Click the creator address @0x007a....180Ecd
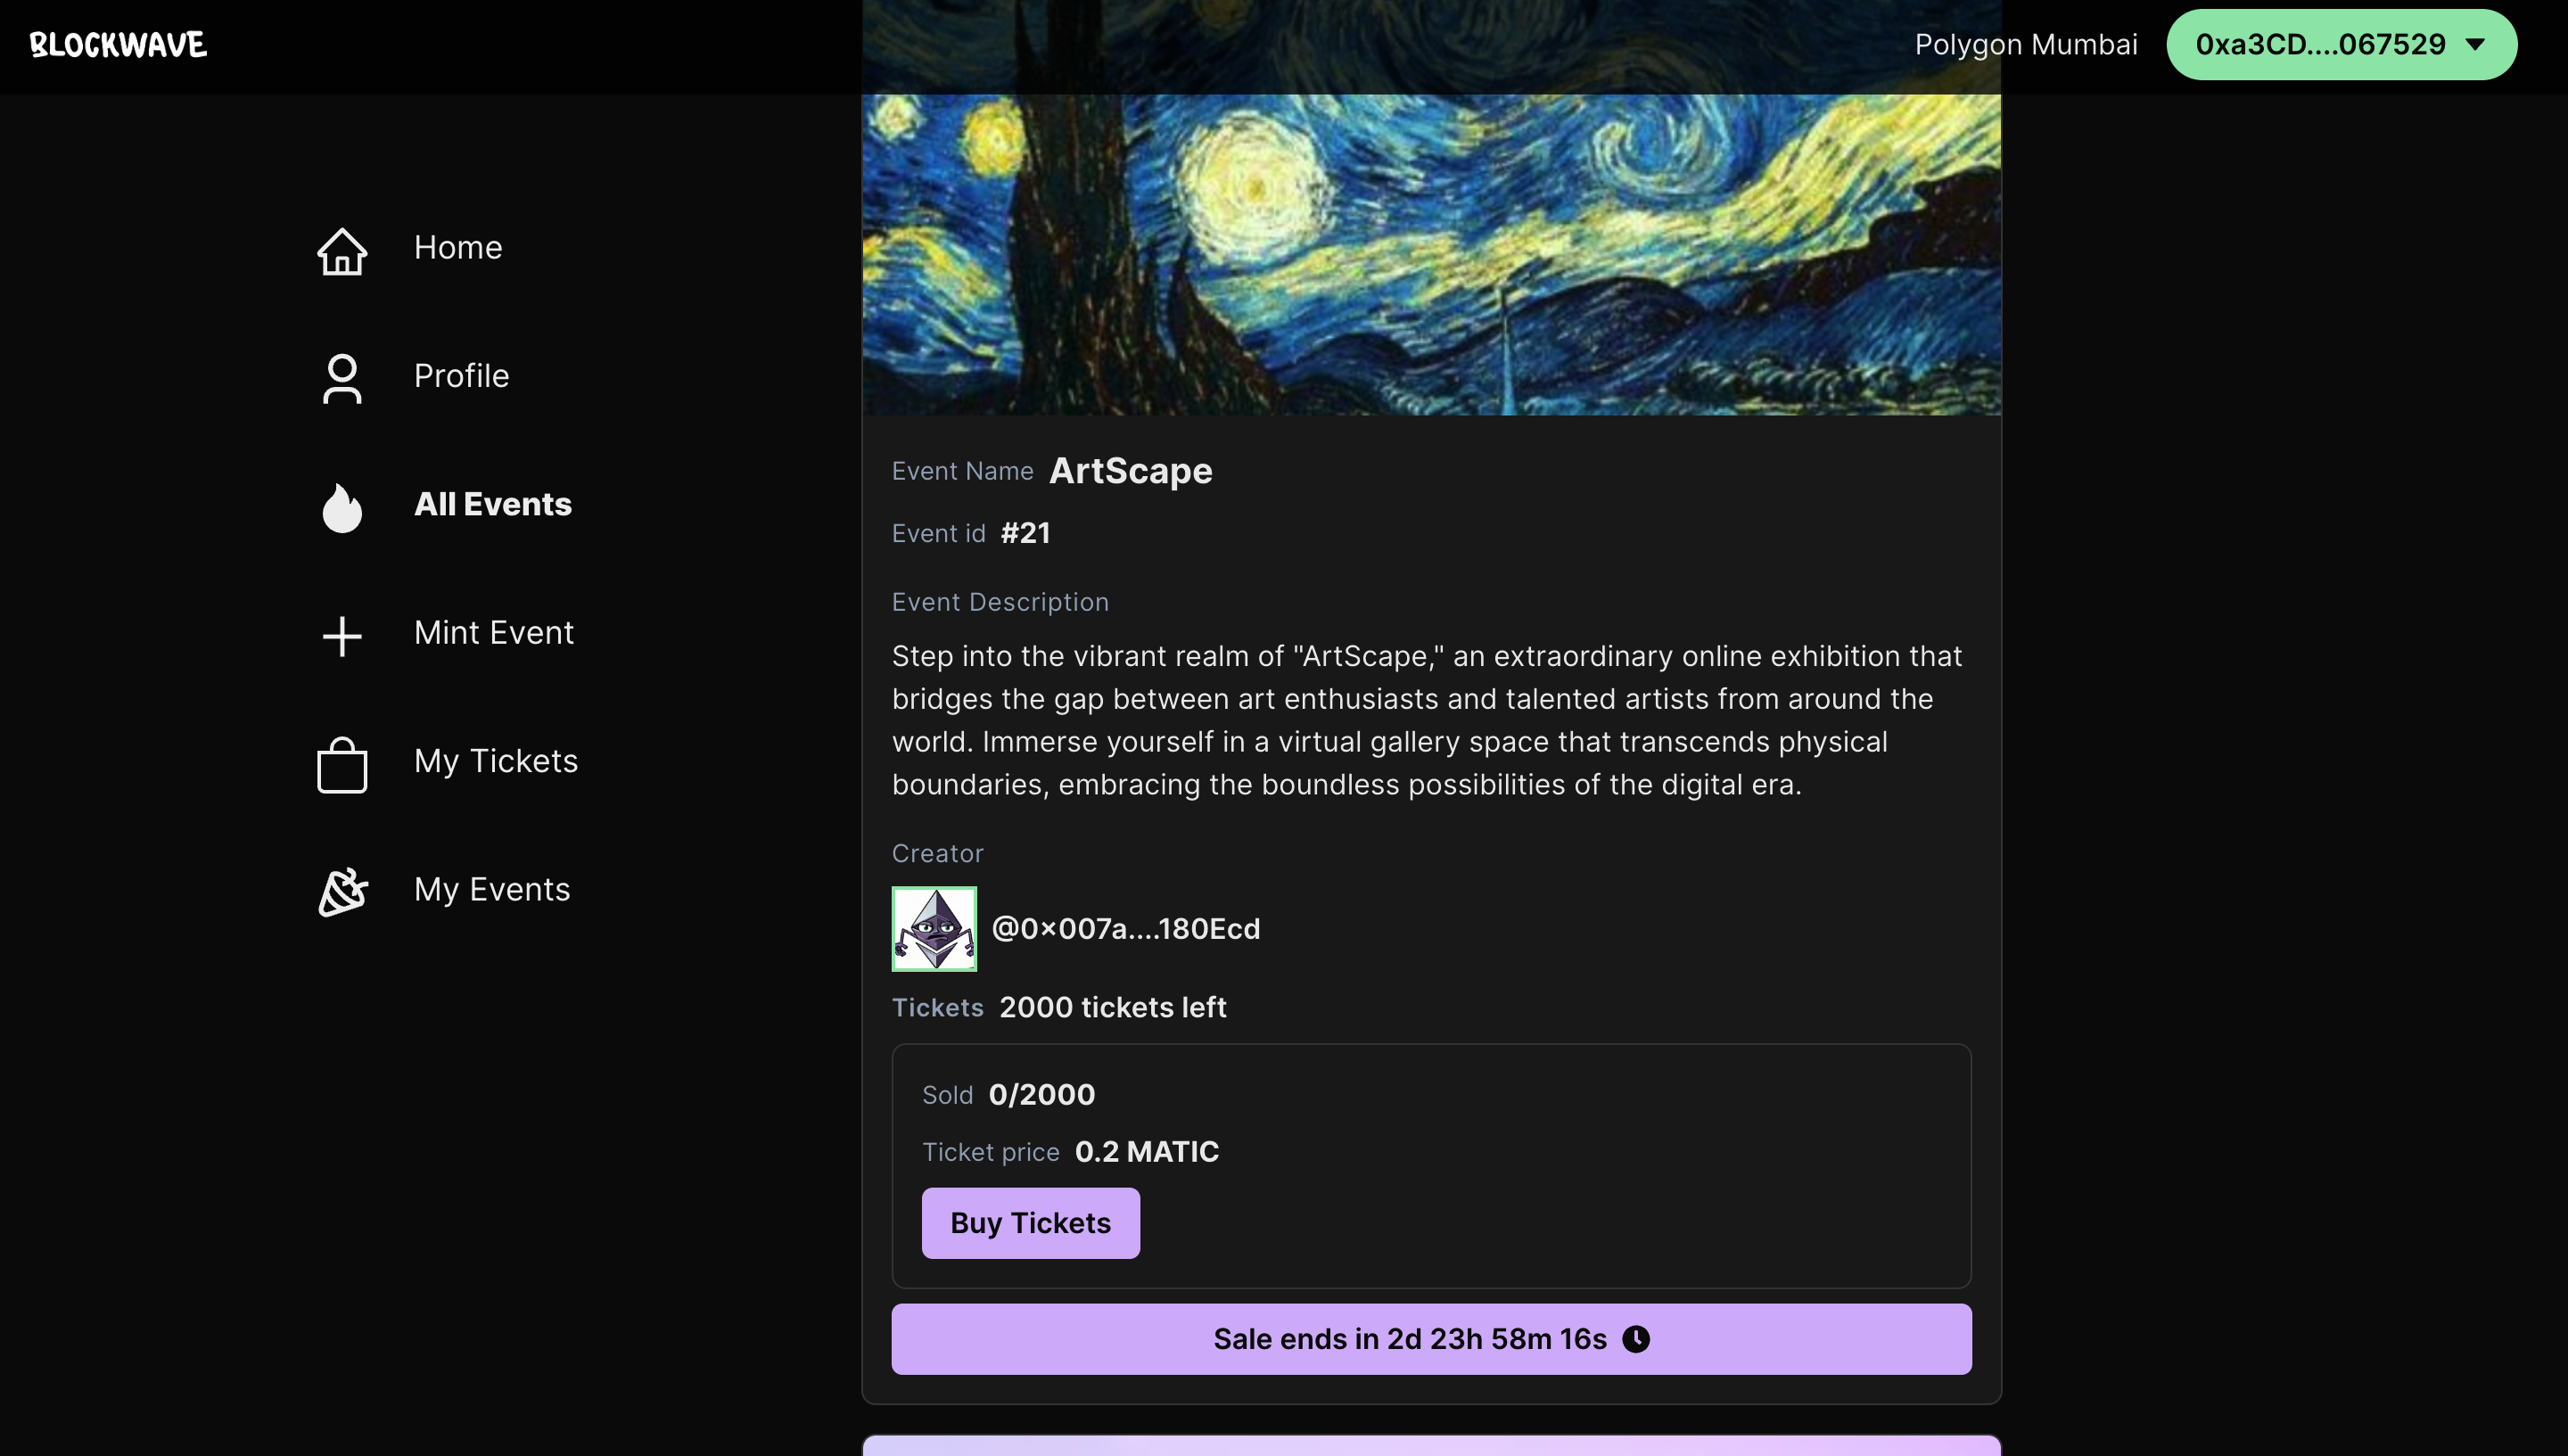 [x=1125, y=928]
